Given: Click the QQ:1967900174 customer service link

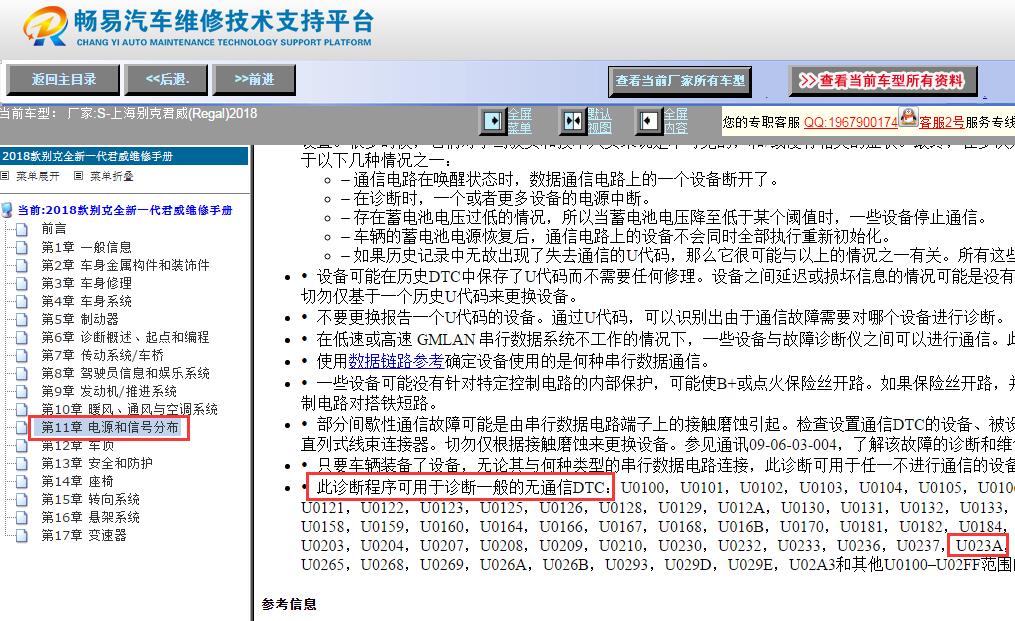Looking at the screenshot, I should (x=851, y=122).
